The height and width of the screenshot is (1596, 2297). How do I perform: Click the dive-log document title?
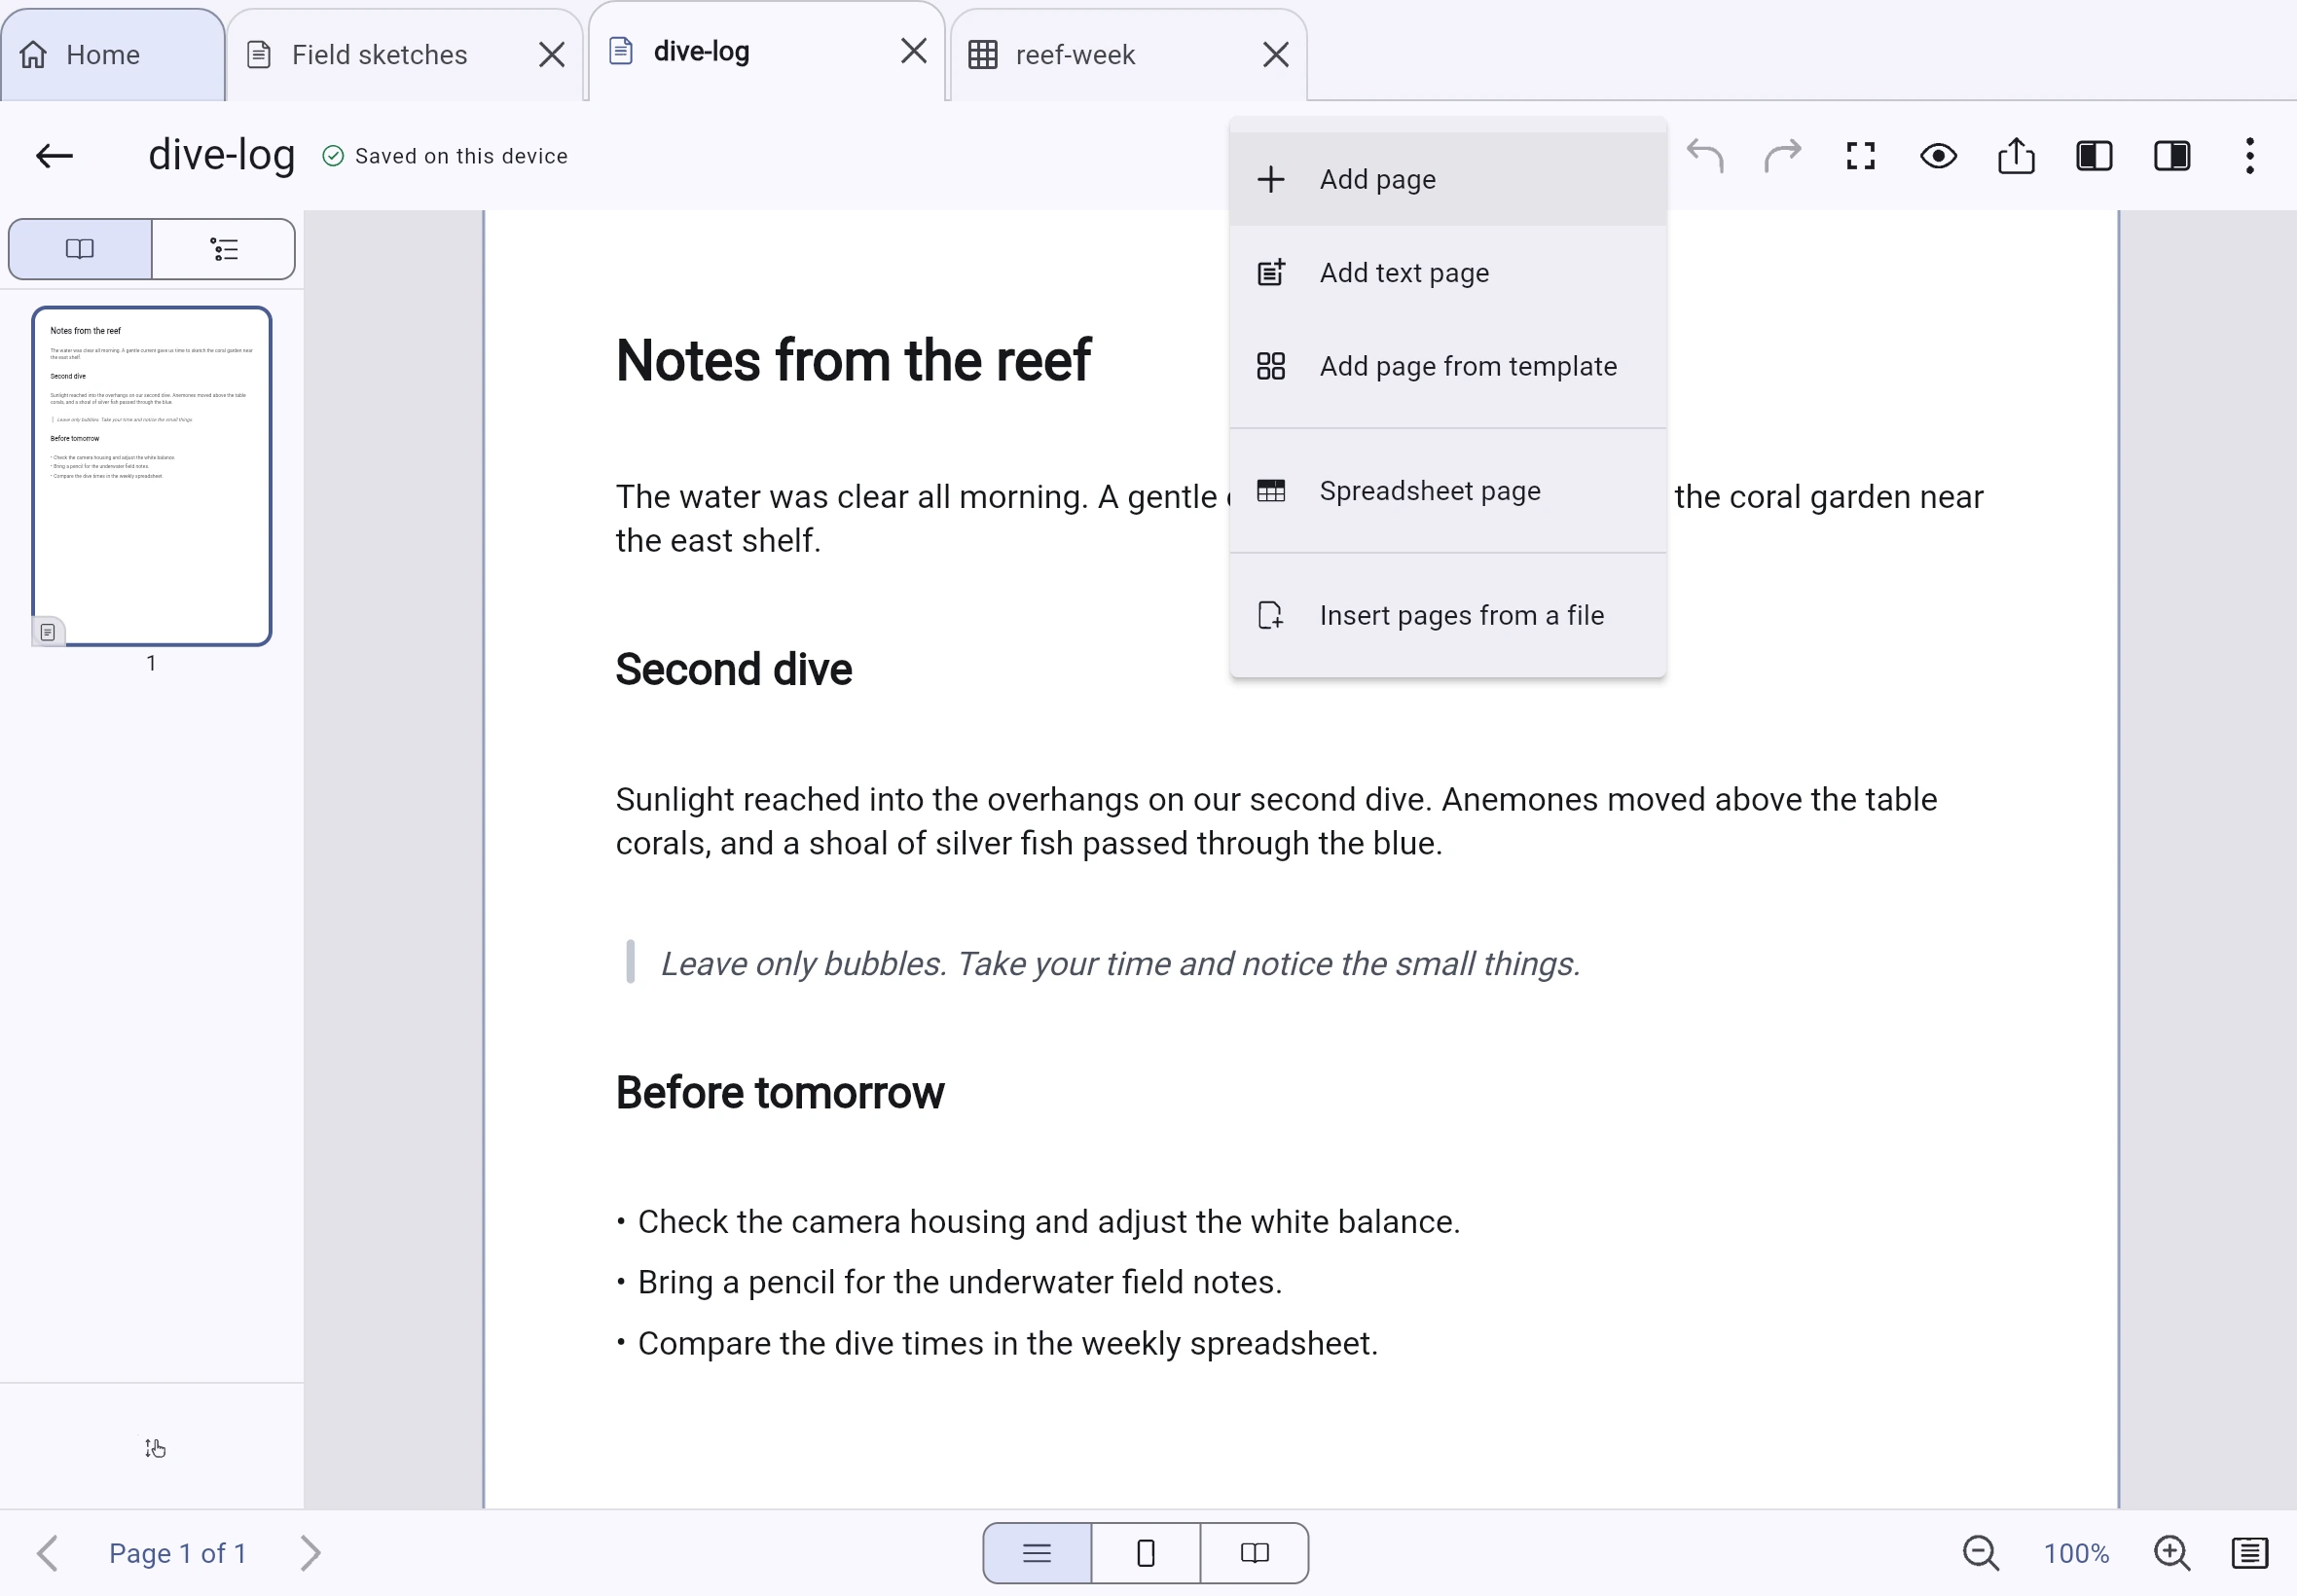pos(222,156)
